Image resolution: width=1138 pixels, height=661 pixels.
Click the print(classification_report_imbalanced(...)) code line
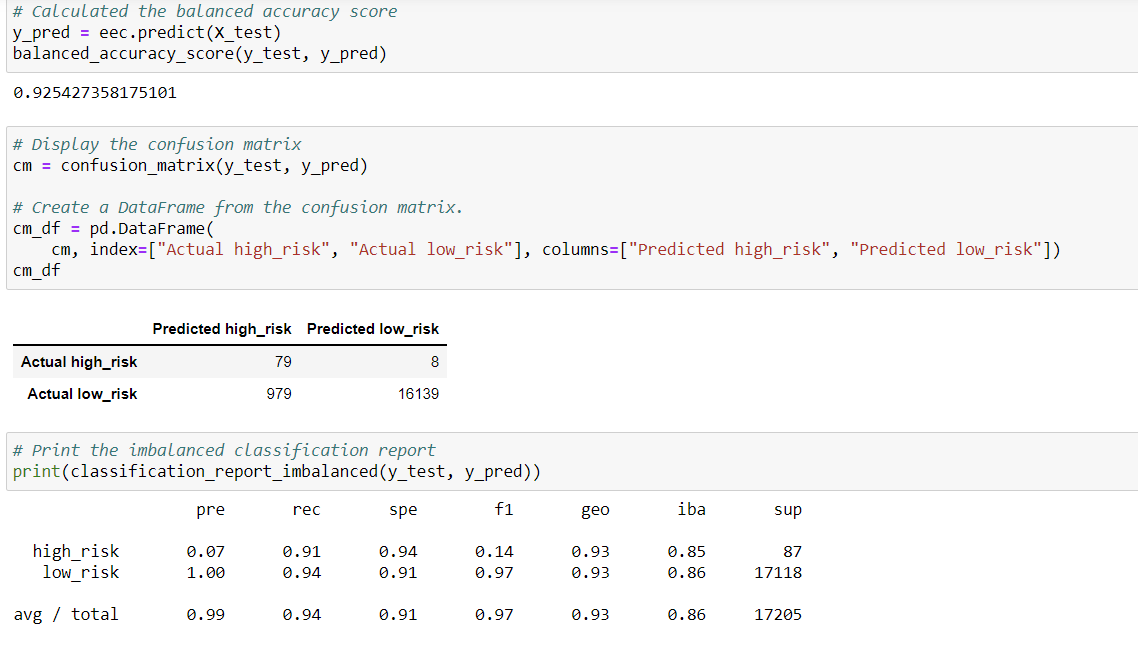click(x=277, y=472)
